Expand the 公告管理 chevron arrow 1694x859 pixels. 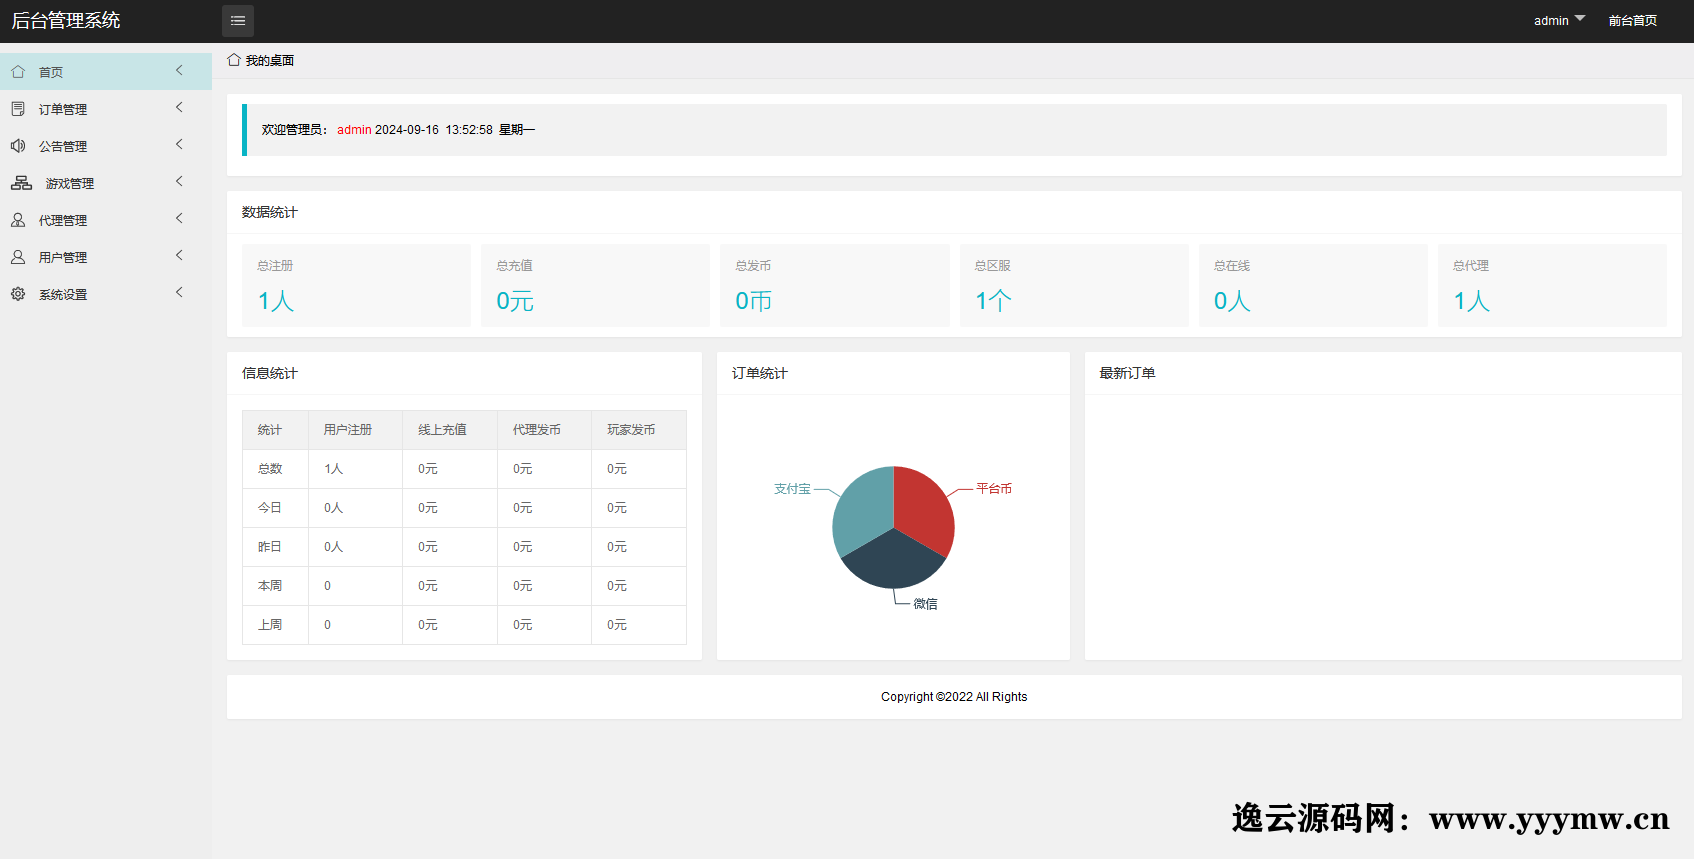click(180, 145)
